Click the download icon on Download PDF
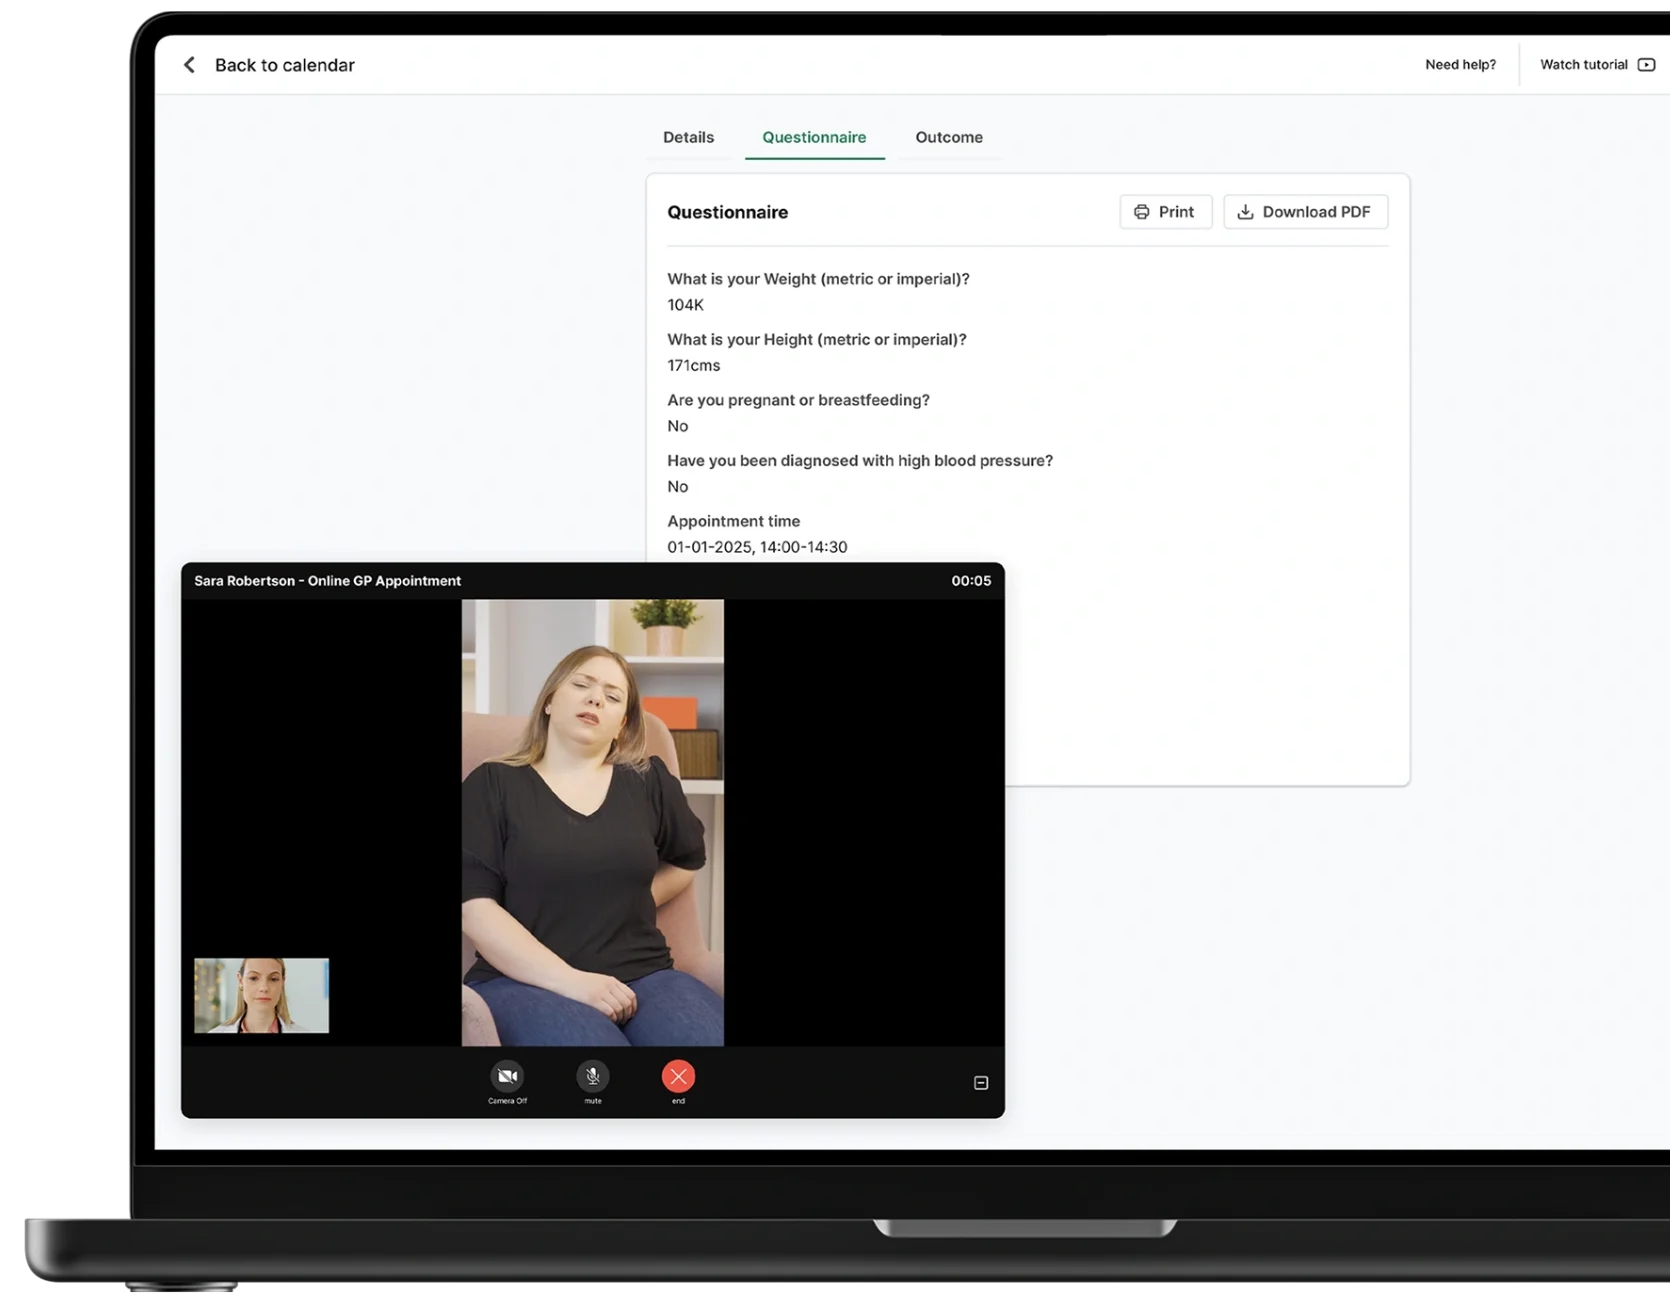This screenshot has width=1670, height=1306. (1245, 212)
